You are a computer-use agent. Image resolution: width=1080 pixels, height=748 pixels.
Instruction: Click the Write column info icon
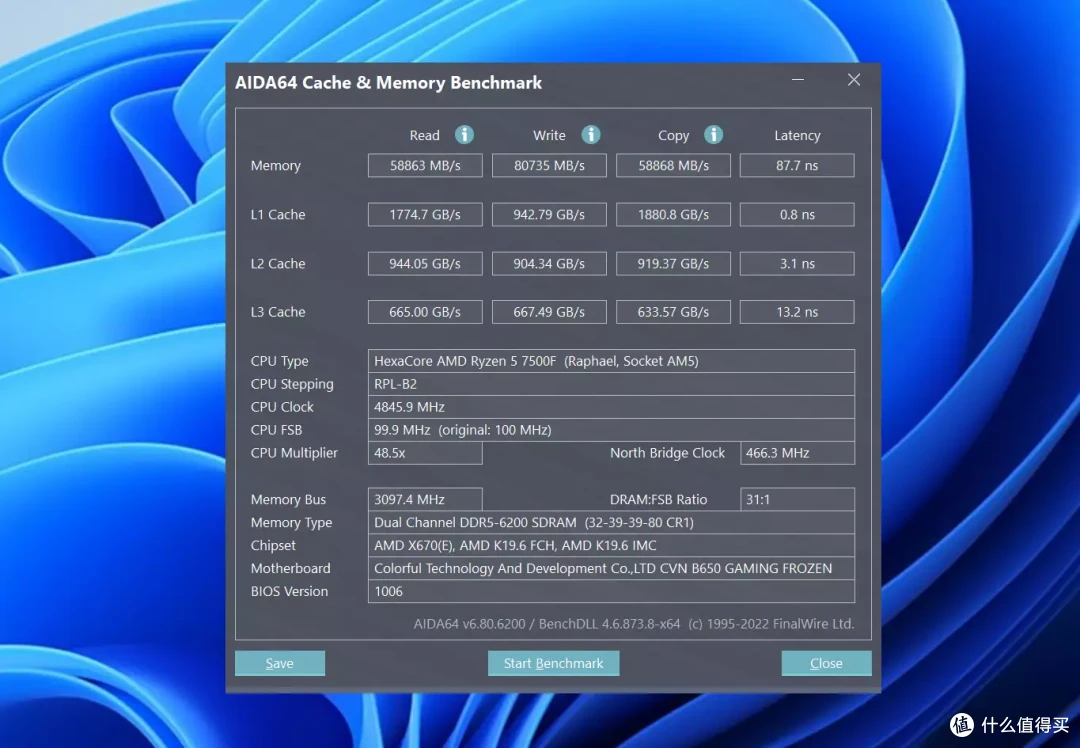591,134
